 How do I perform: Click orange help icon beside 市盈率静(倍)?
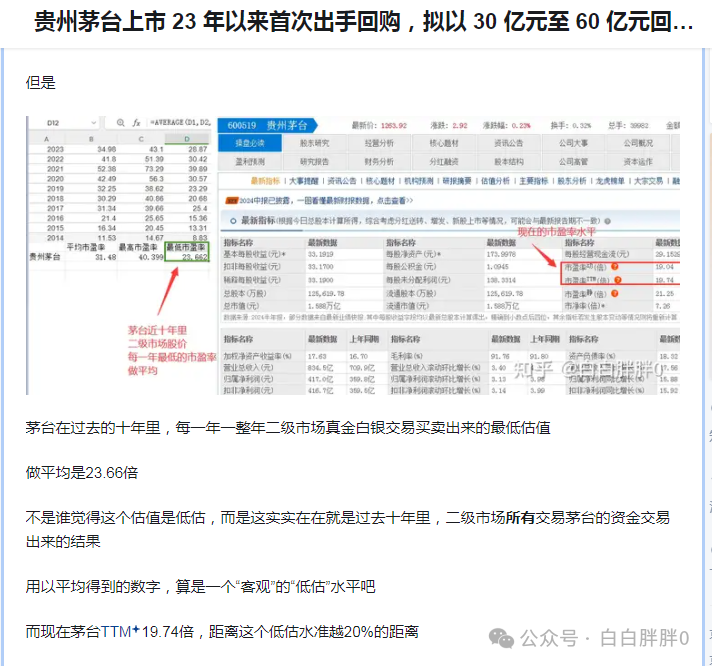point(615,293)
